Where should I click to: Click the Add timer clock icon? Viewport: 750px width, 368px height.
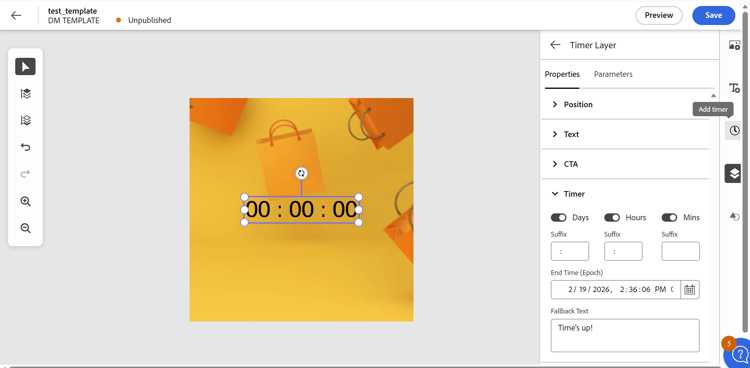point(734,131)
